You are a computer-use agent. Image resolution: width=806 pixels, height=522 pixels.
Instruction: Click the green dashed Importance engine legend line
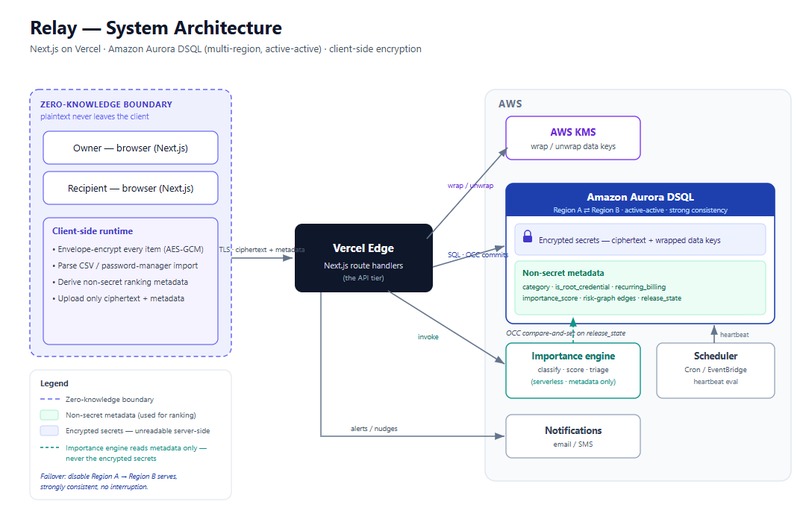pos(49,448)
